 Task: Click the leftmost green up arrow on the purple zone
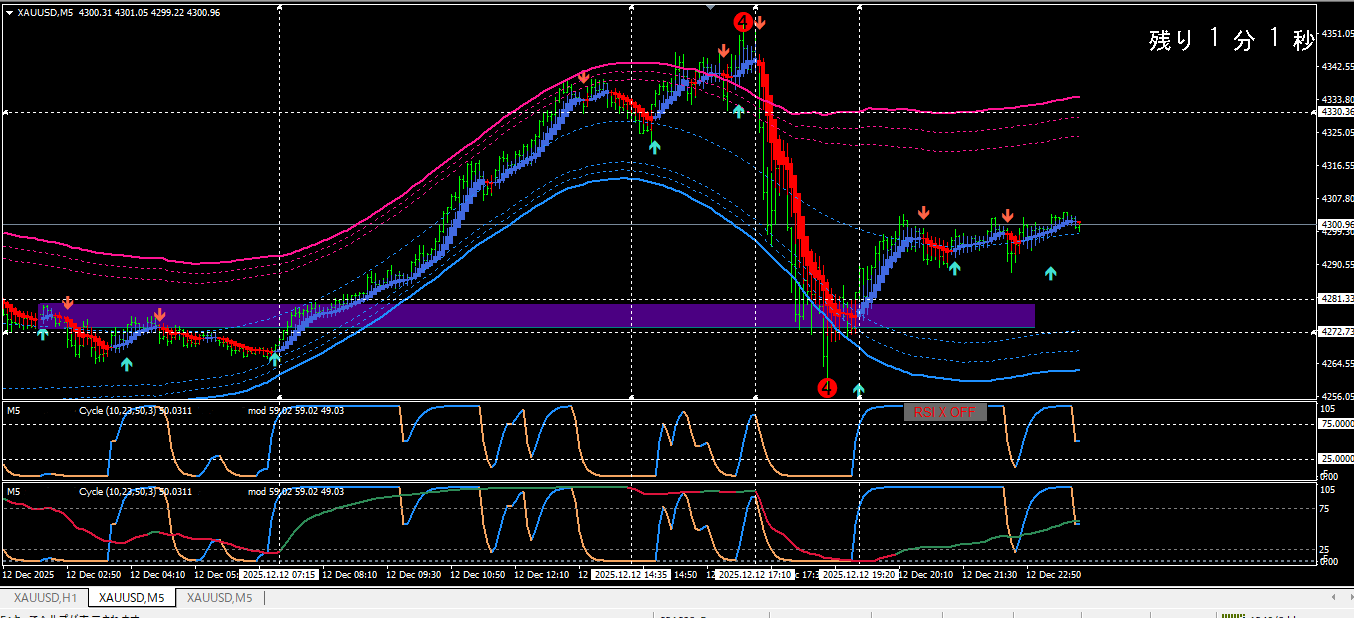(x=42, y=333)
